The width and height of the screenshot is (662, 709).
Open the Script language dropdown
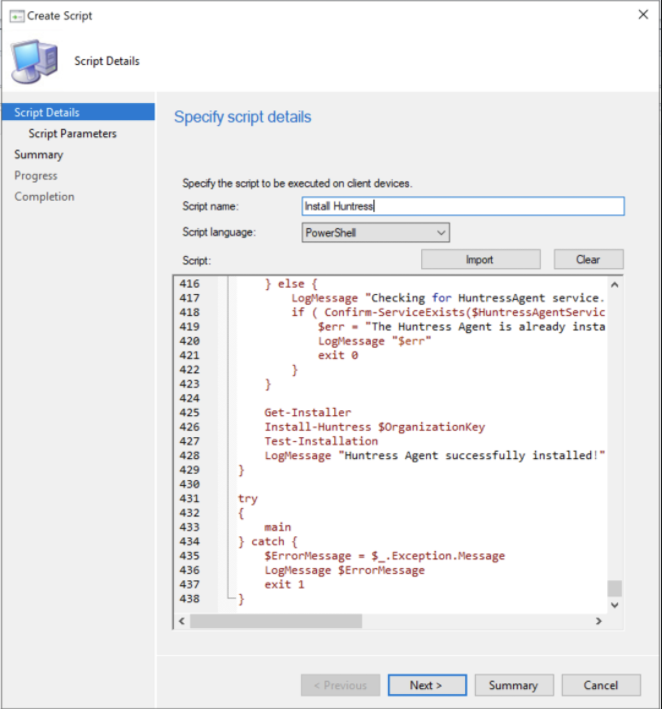click(x=375, y=232)
